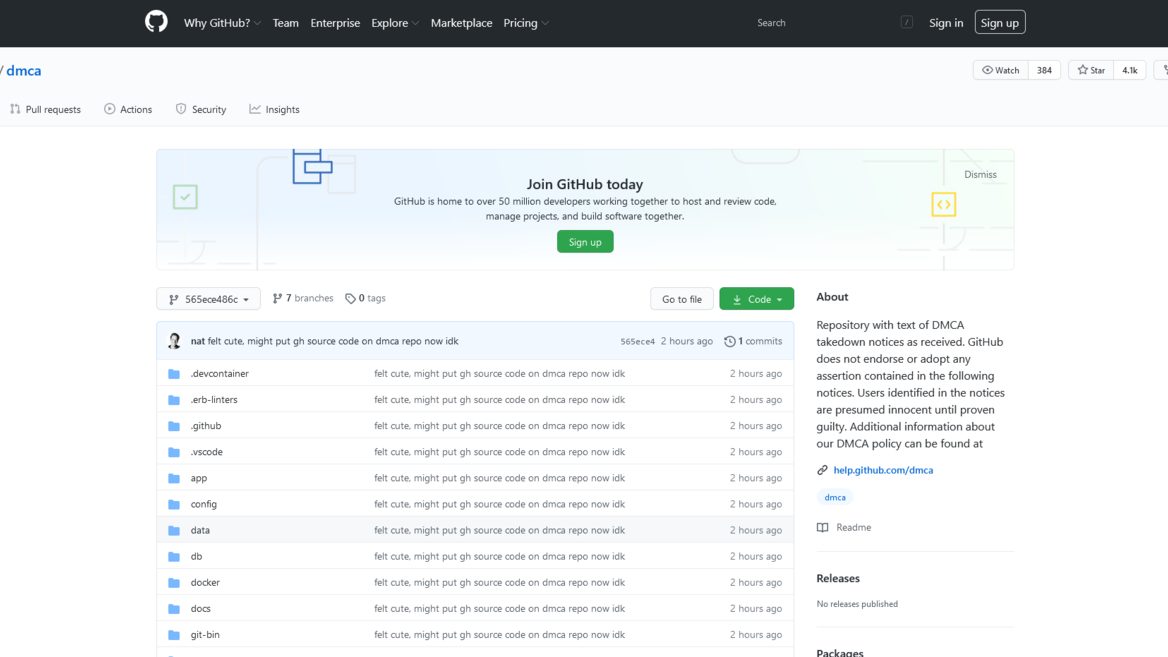Viewport: 1168px width, 657px height.
Task: Open the 1 commits history link
Action: click(x=753, y=341)
